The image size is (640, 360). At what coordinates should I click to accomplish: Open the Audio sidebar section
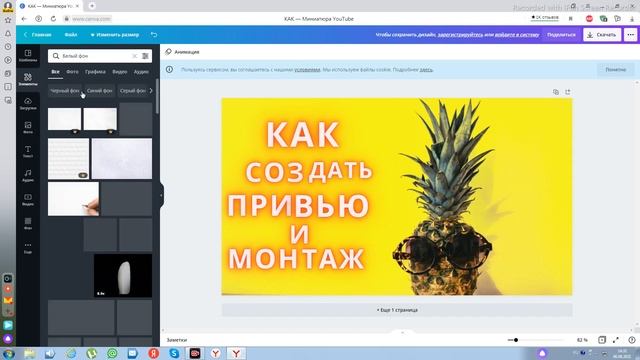[28, 176]
